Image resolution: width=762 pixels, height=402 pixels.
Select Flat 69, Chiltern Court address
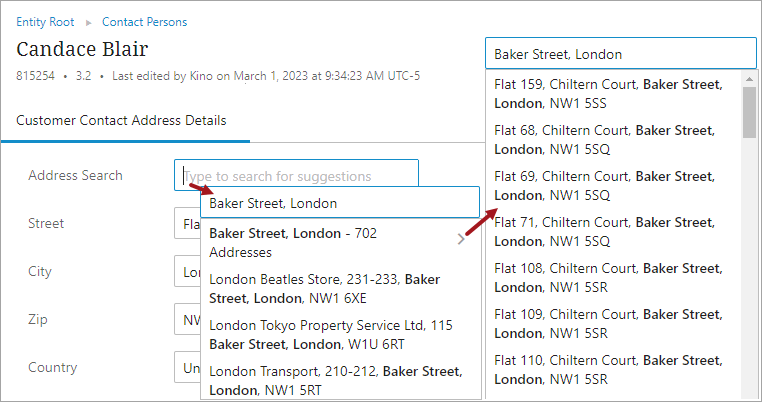coord(612,186)
